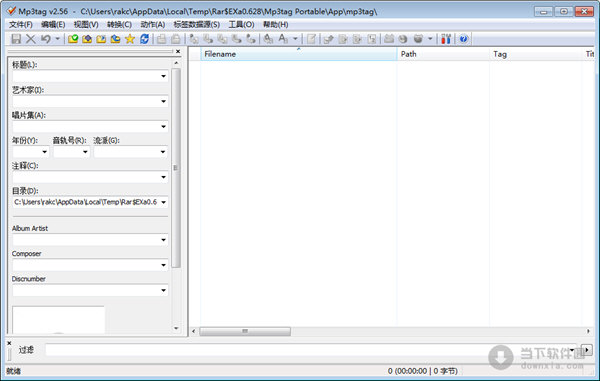Click the blue Help question mark icon
The image size is (600, 381).
coord(463,39)
